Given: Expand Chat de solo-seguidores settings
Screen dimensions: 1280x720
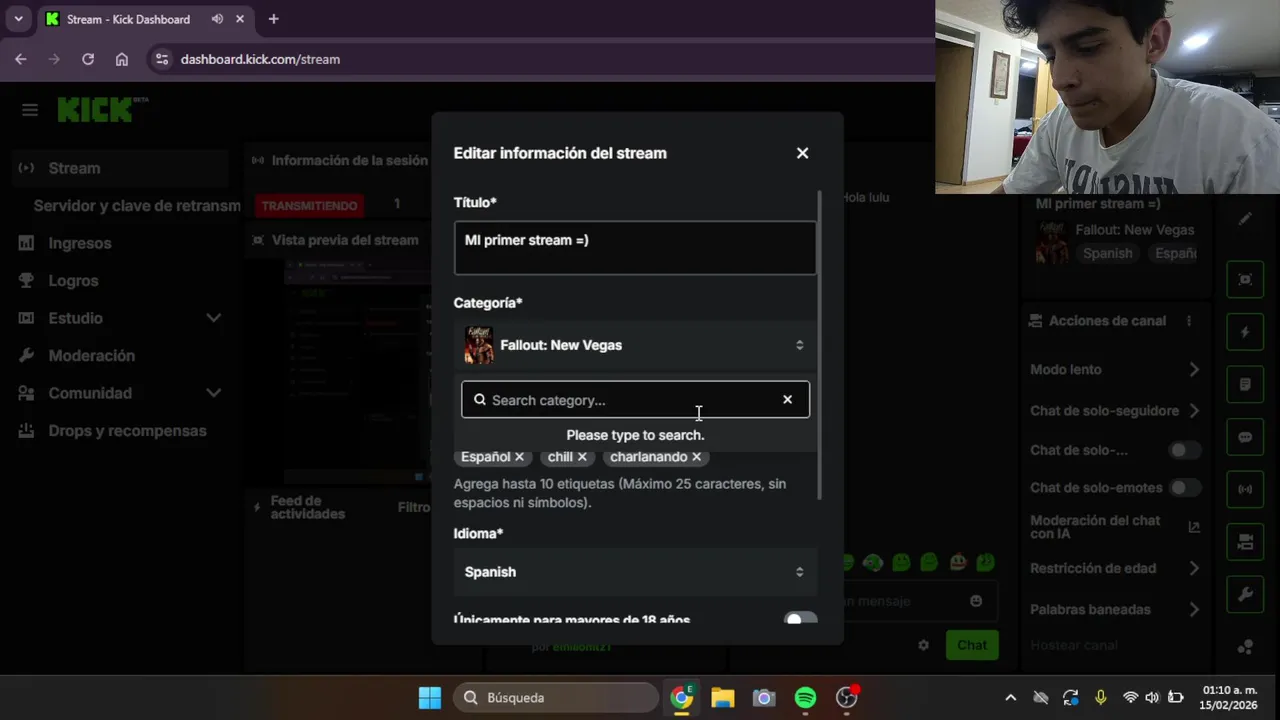Looking at the screenshot, I should click(x=1194, y=411).
